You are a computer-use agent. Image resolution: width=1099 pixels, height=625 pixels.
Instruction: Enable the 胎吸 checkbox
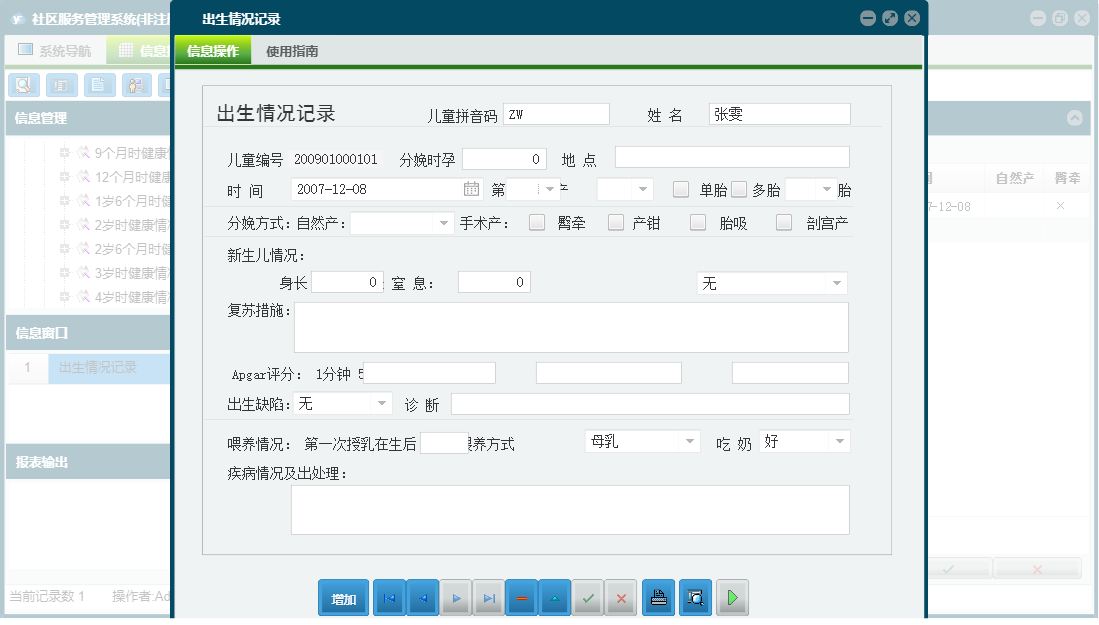coord(697,223)
